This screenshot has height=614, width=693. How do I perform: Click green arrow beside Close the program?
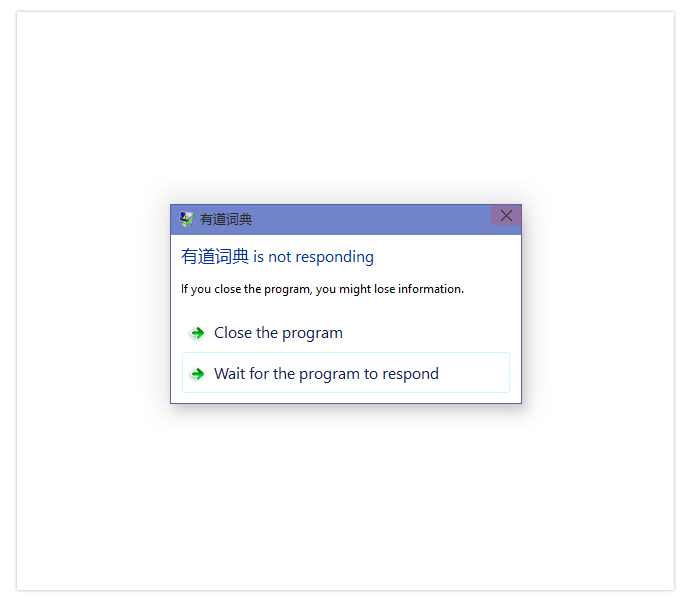(197, 333)
